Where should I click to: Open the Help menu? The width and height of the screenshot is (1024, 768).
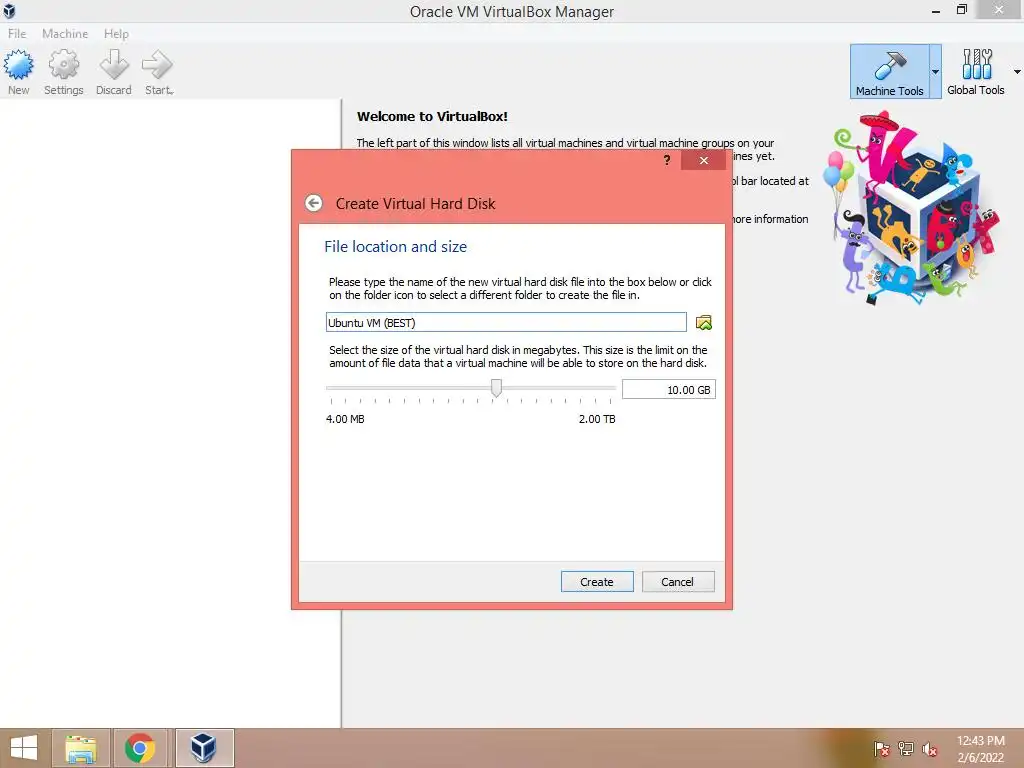[x=116, y=33]
